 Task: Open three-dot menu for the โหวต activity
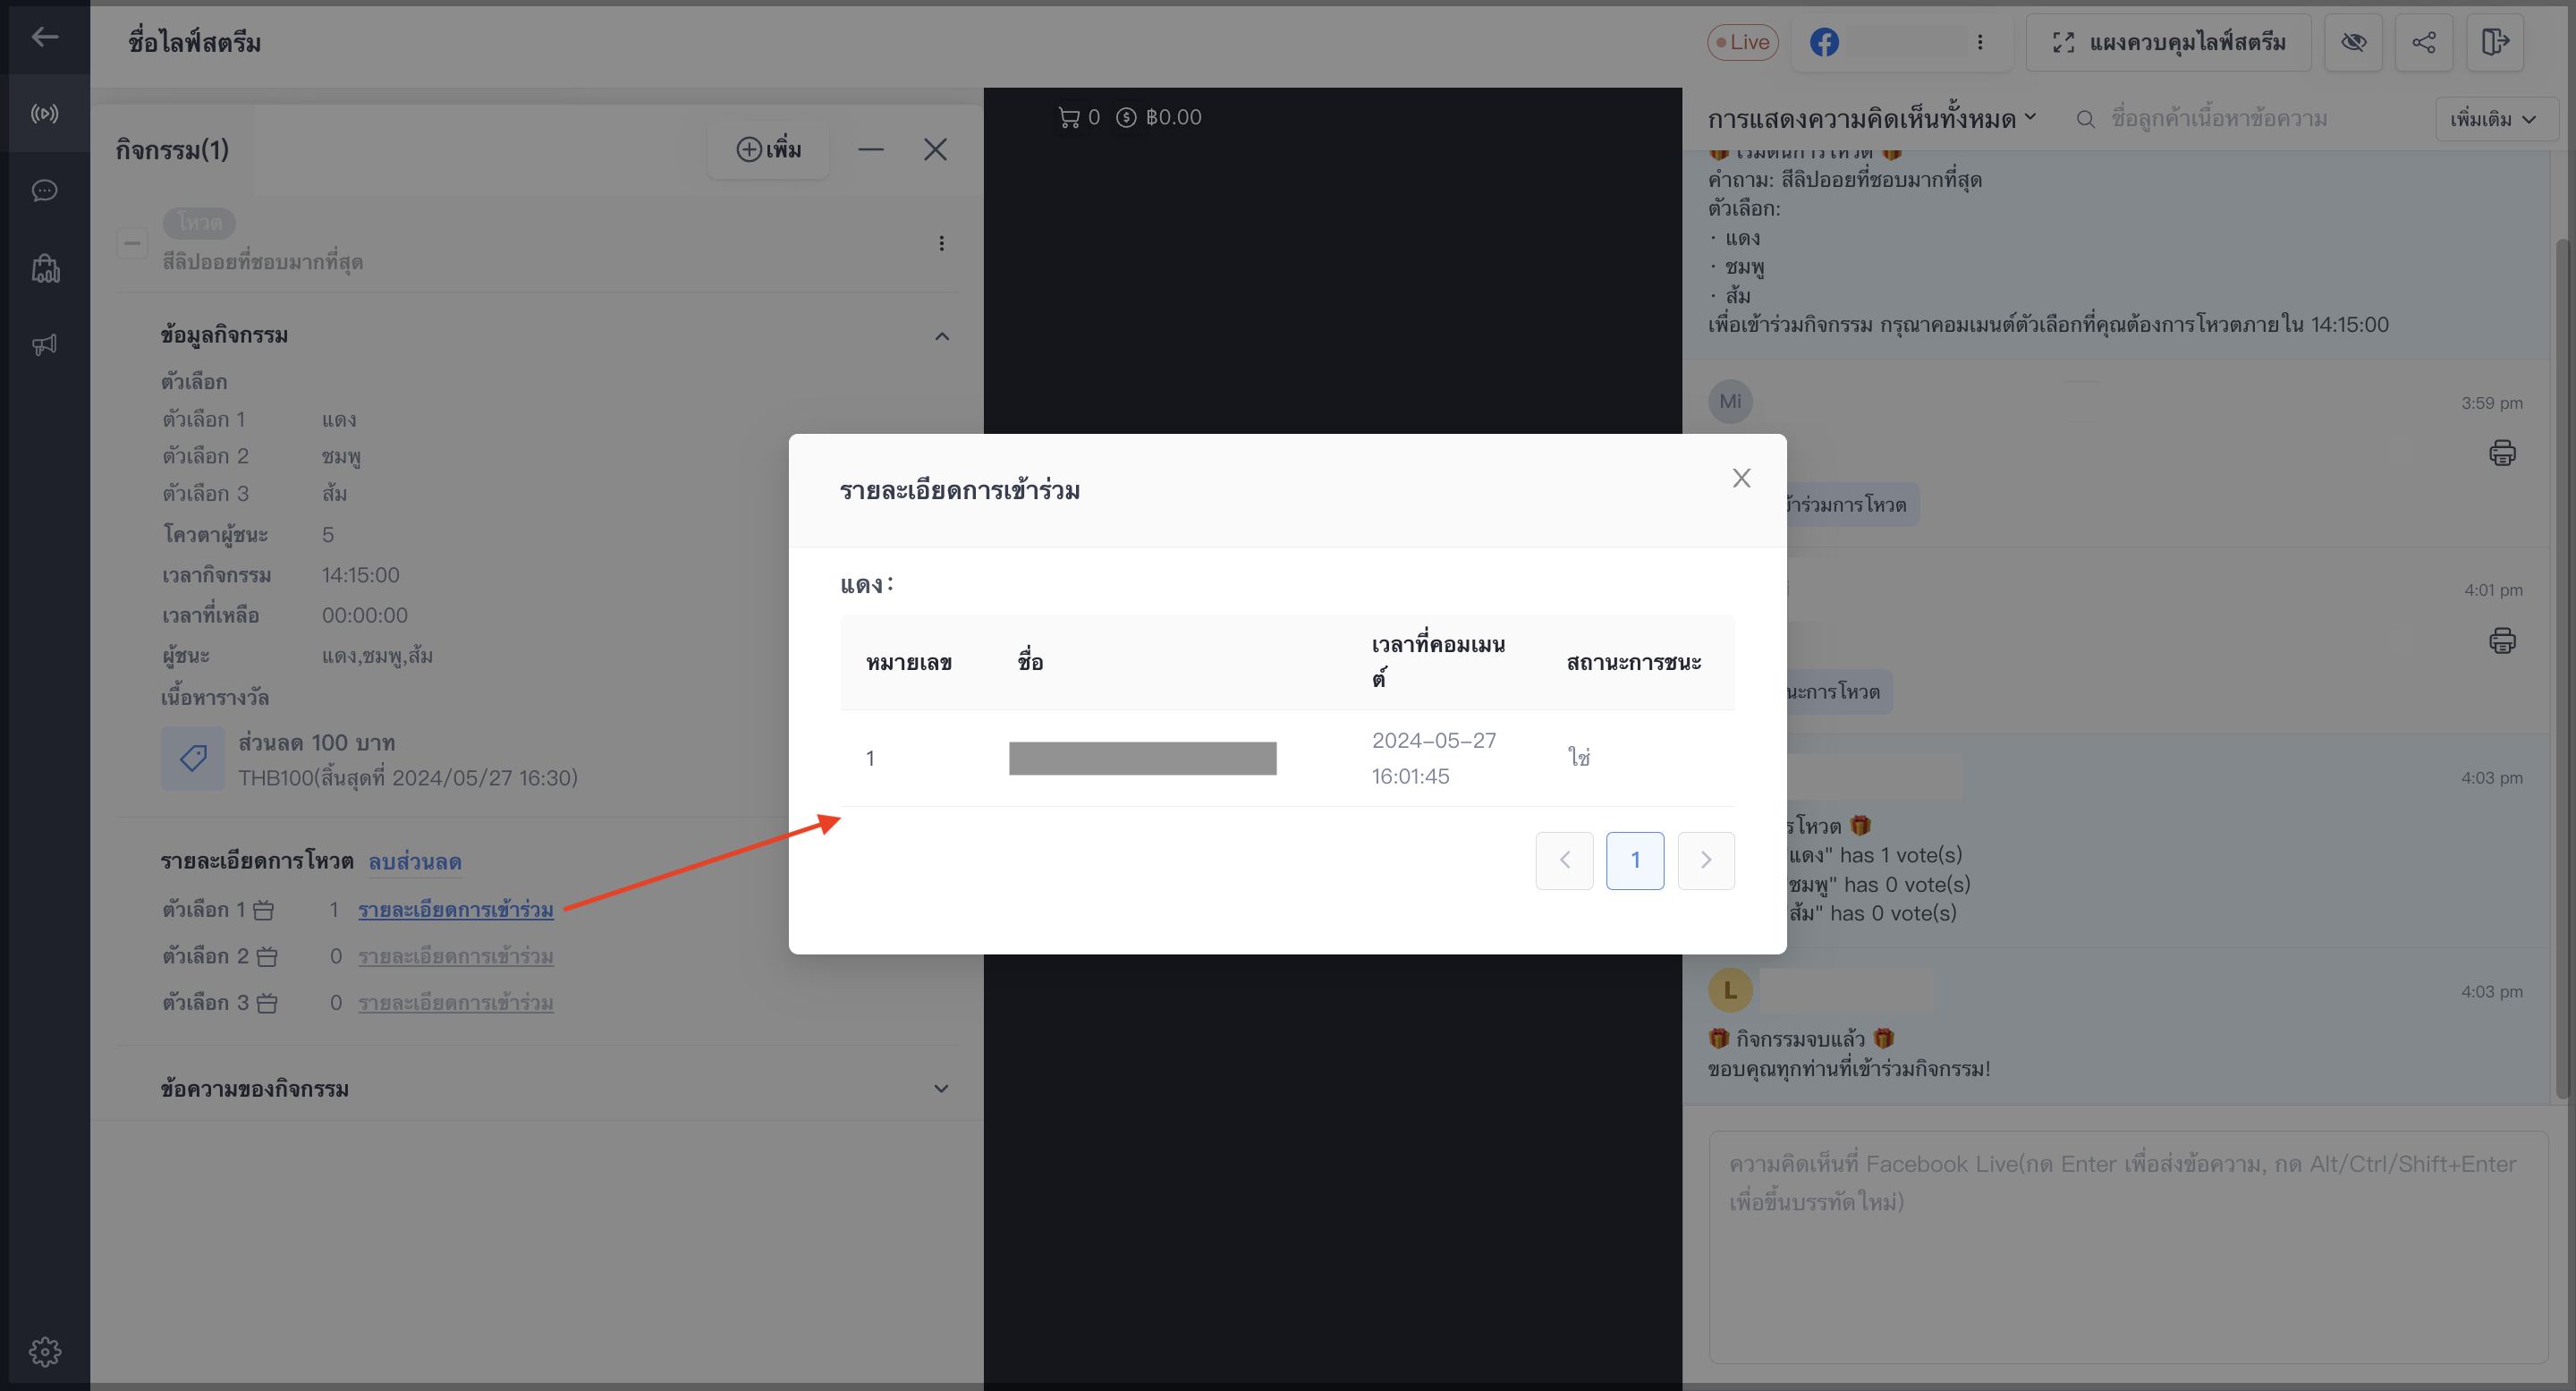(x=941, y=243)
